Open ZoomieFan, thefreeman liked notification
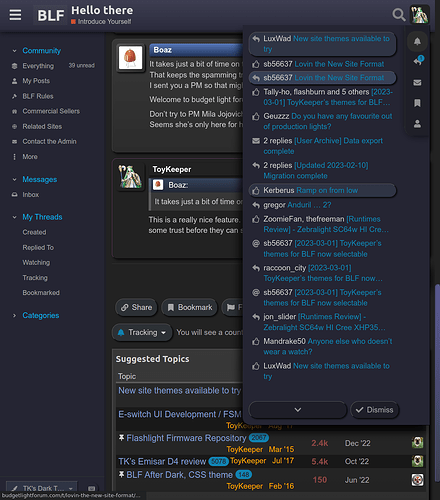This screenshot has width=440, height=500. coord(322,224)
